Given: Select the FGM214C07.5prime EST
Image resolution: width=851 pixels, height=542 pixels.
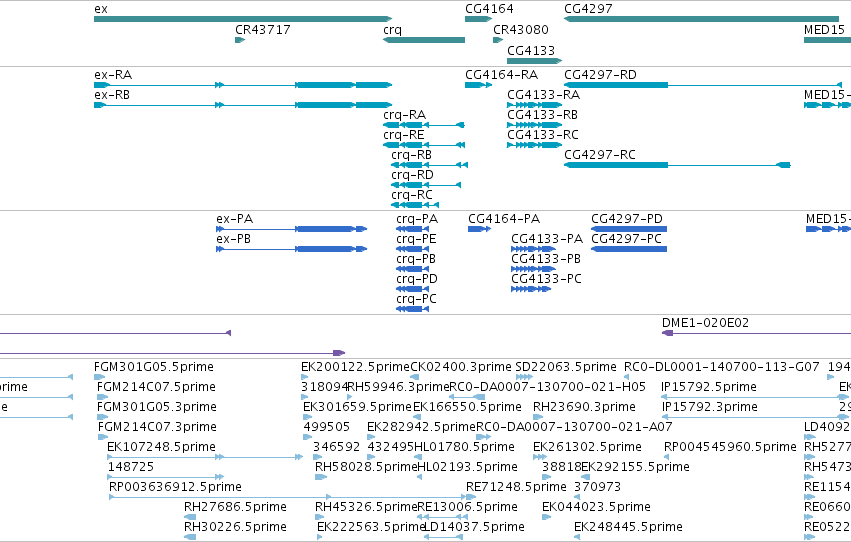Looking at the screenshot, I should click(x=102, y=397).
